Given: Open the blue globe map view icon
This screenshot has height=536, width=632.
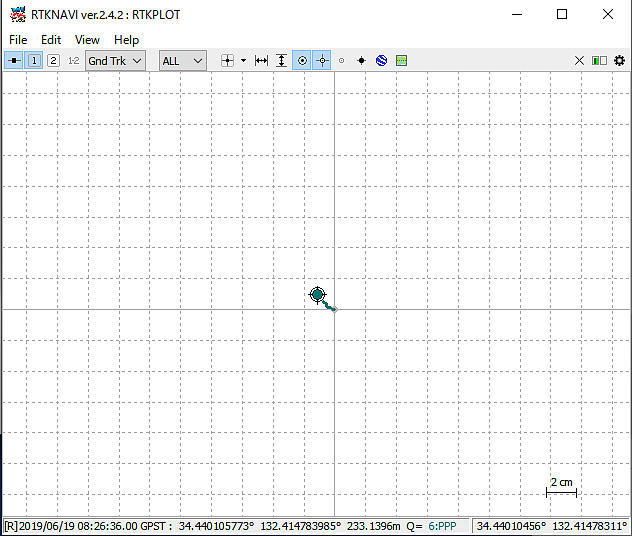Looking at the screenshot, I should pos(381,61).
